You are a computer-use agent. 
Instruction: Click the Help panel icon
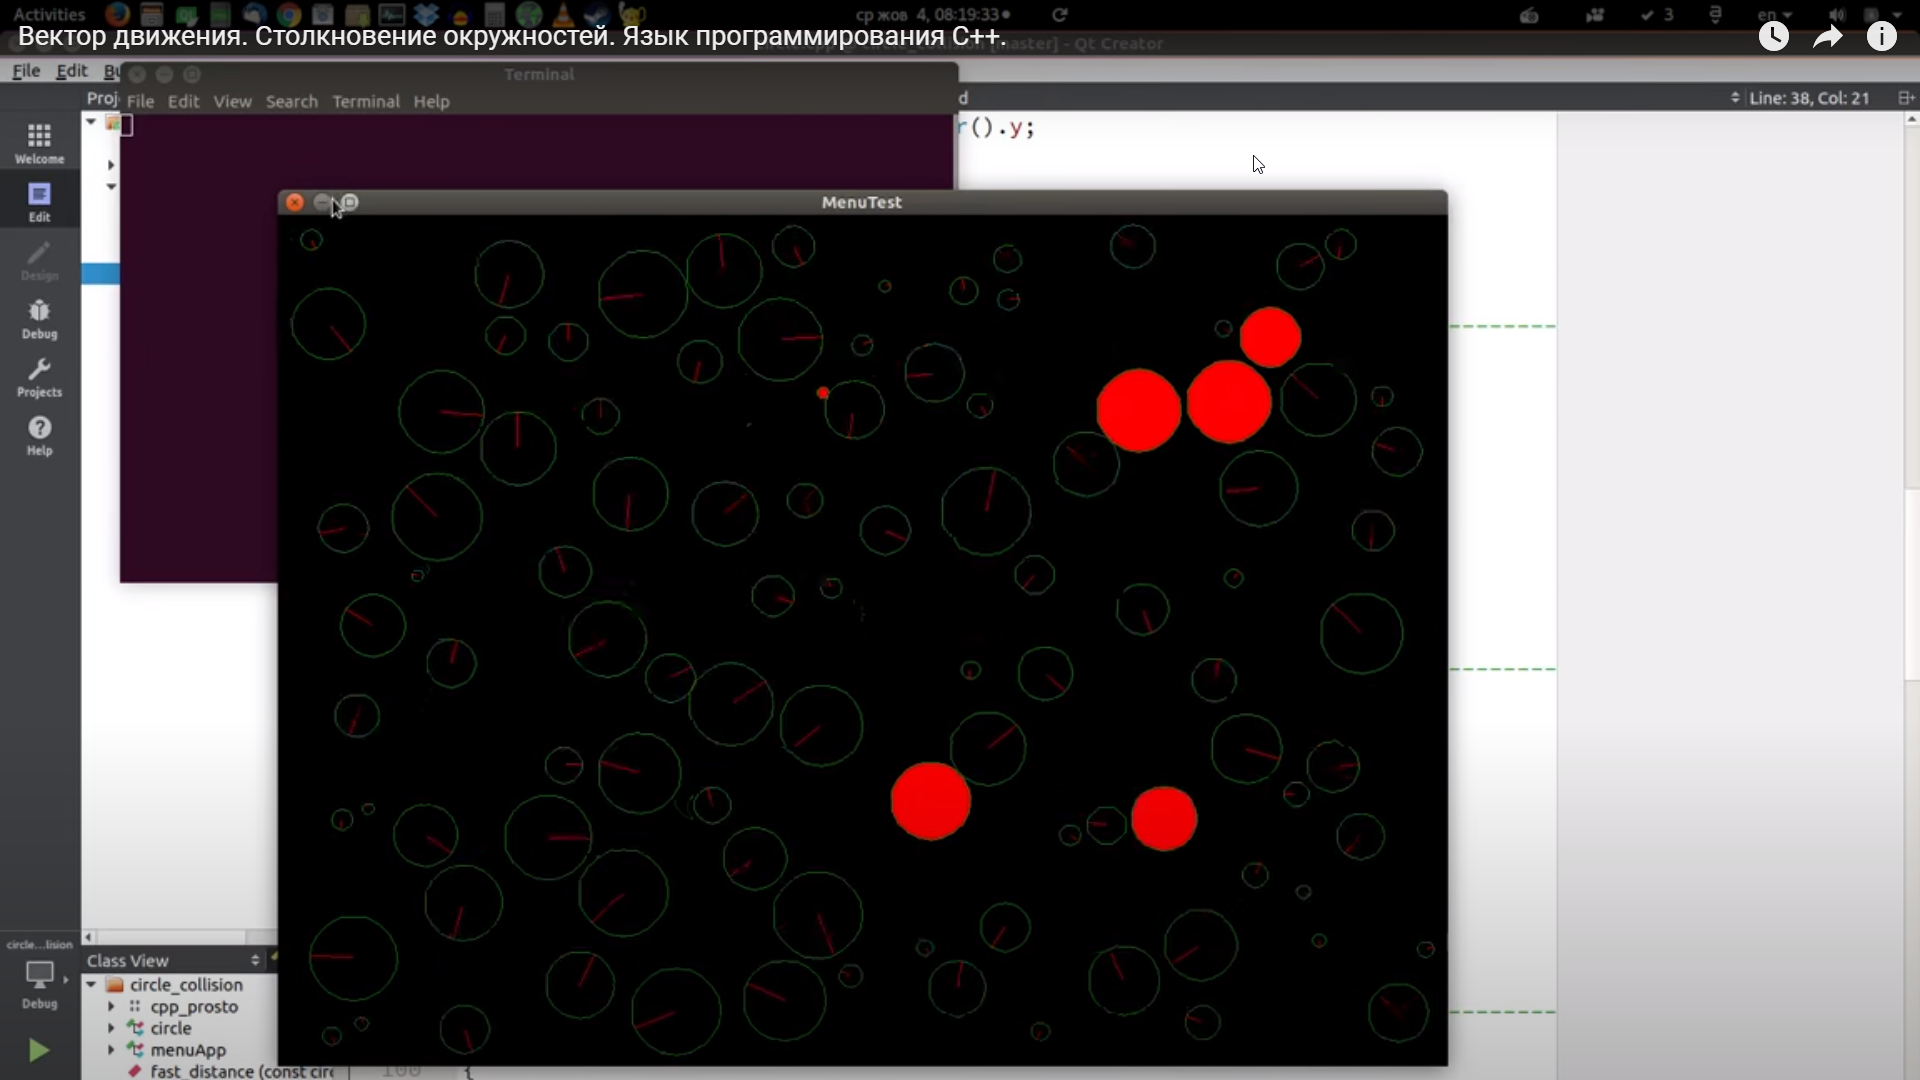tap(38, 427)
